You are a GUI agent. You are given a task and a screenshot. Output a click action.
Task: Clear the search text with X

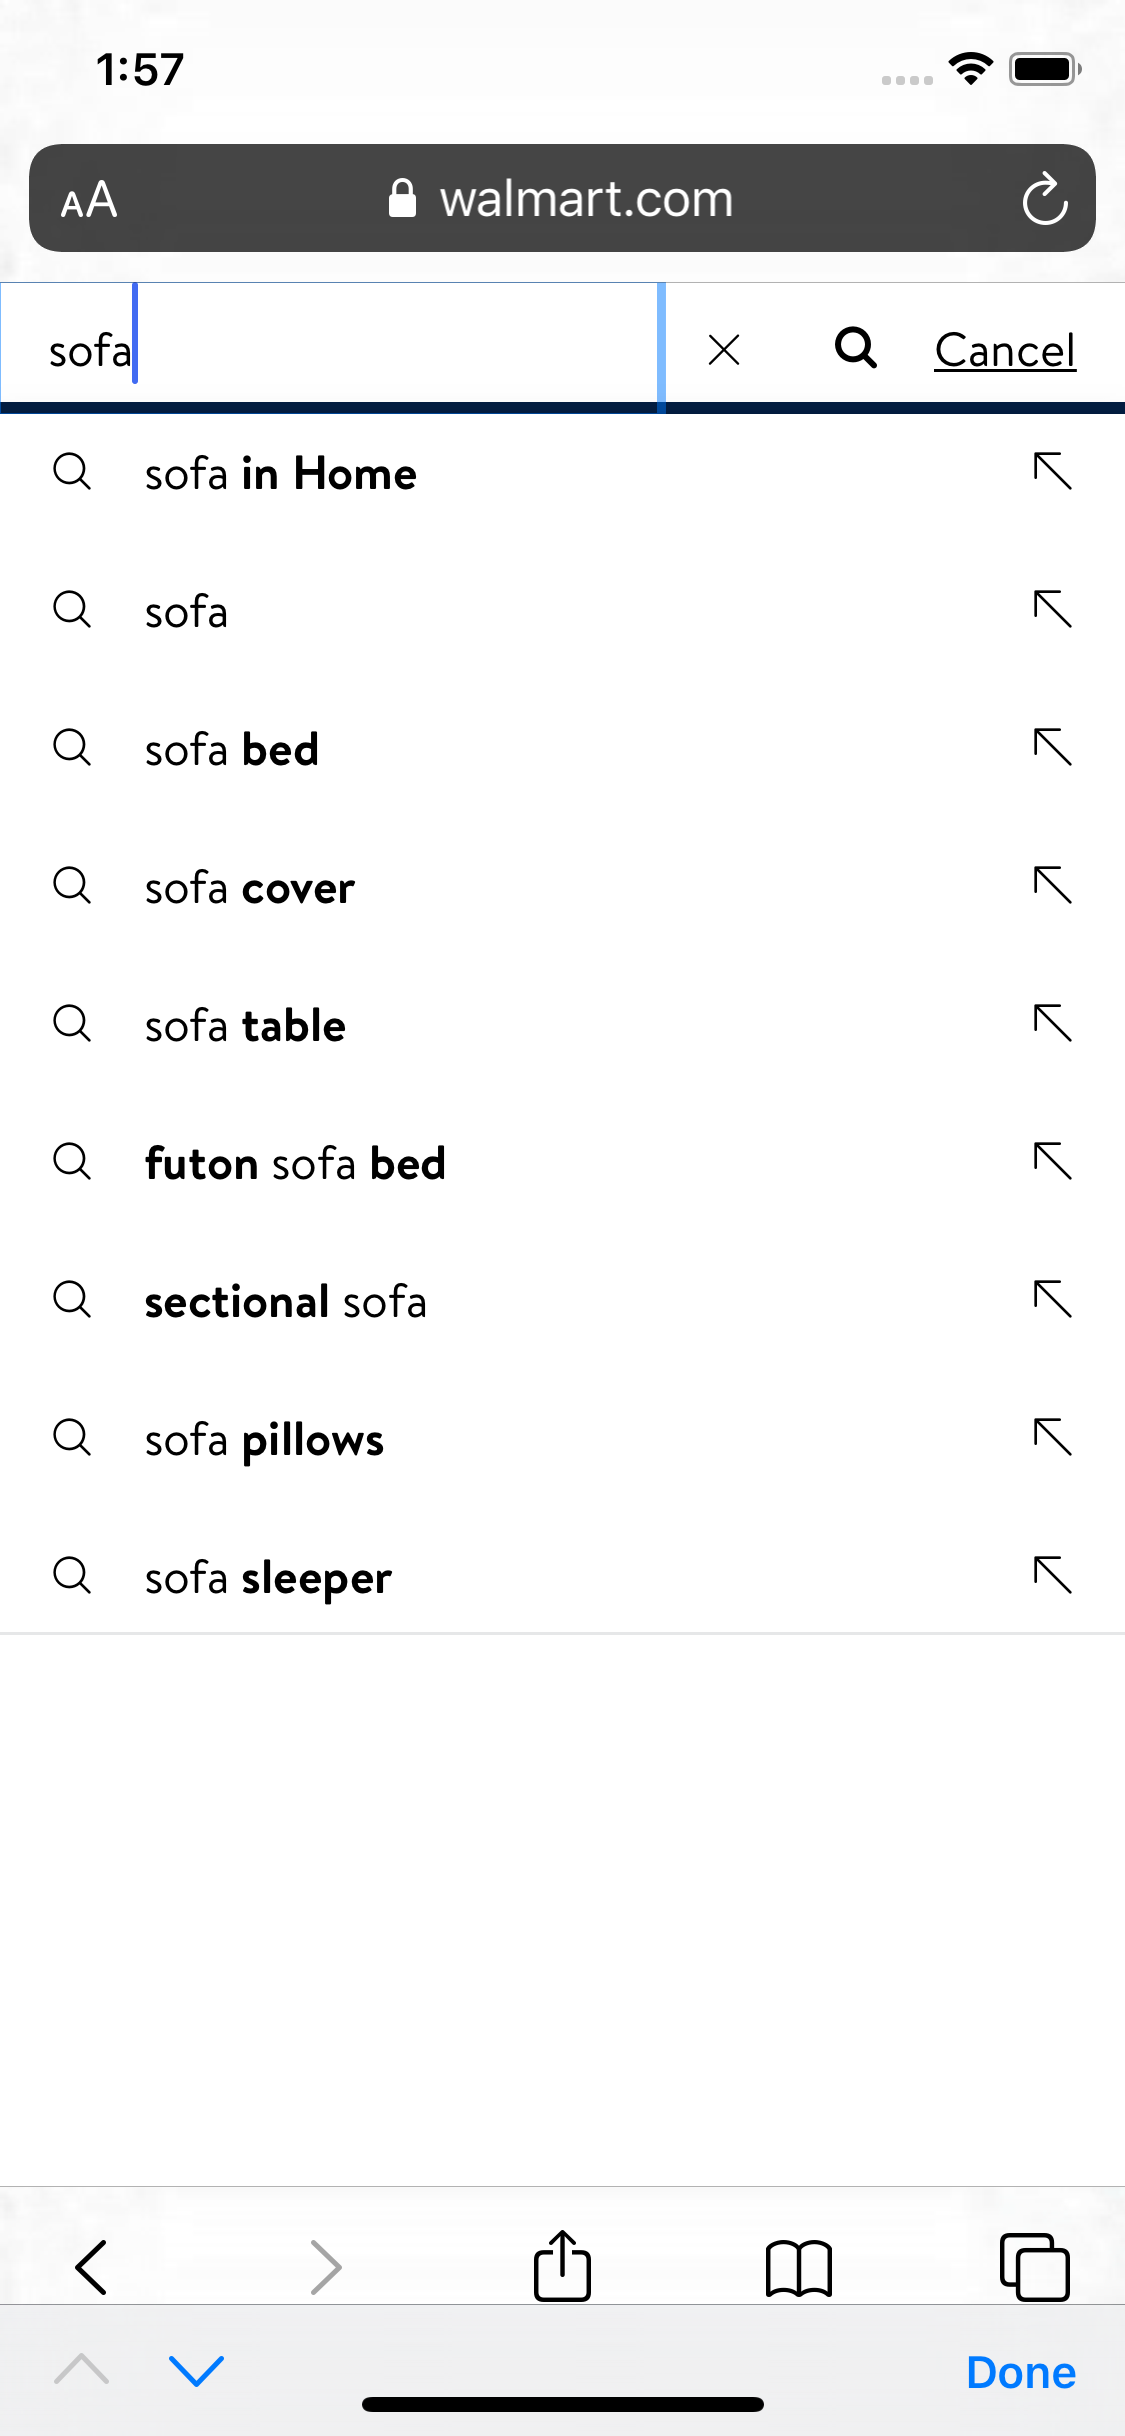pyautogui.click(x=723, y=350)
